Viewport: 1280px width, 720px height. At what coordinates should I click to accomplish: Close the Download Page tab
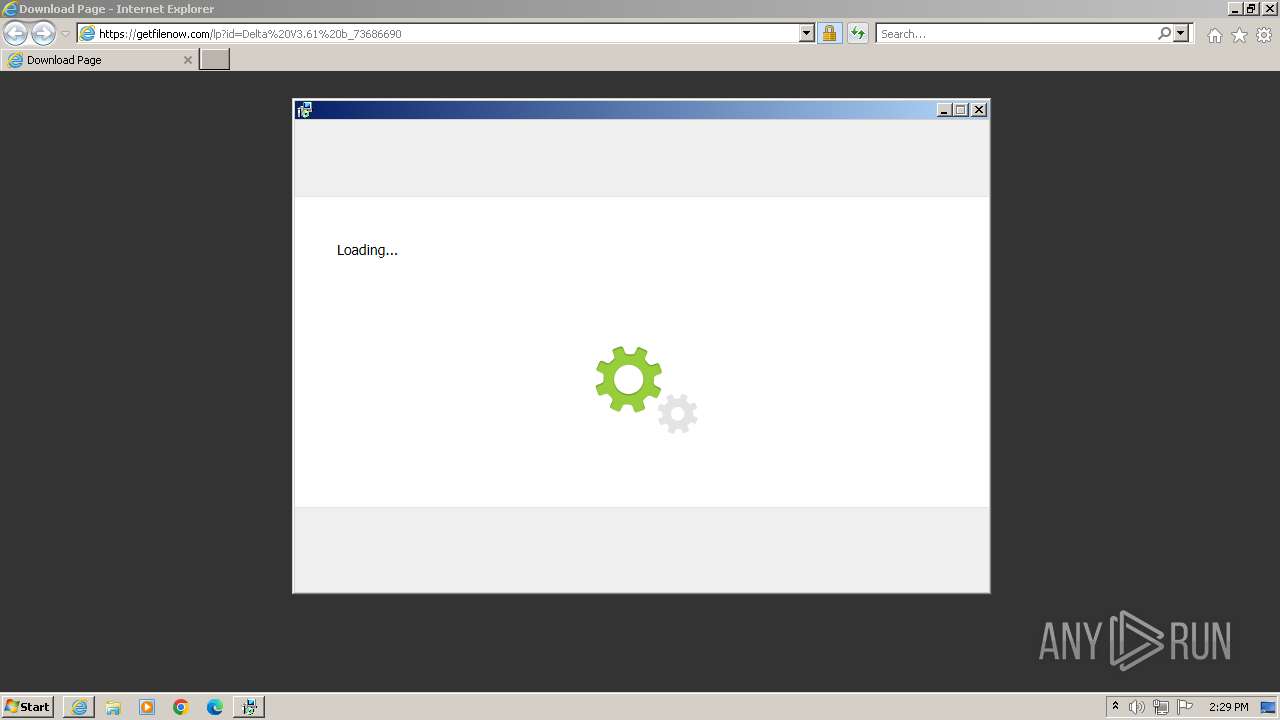tap(187, 60)
